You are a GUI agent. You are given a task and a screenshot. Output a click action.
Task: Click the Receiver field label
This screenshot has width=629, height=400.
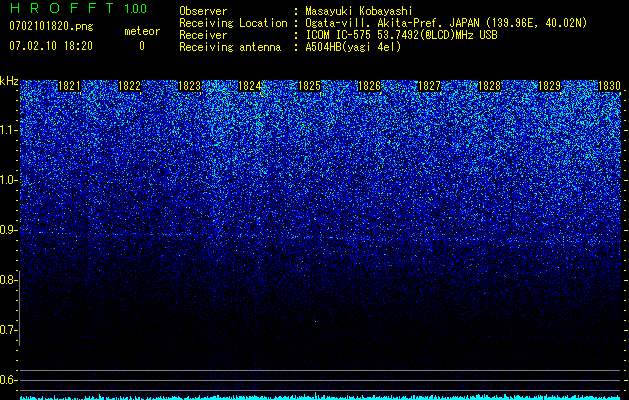[203, 35]
